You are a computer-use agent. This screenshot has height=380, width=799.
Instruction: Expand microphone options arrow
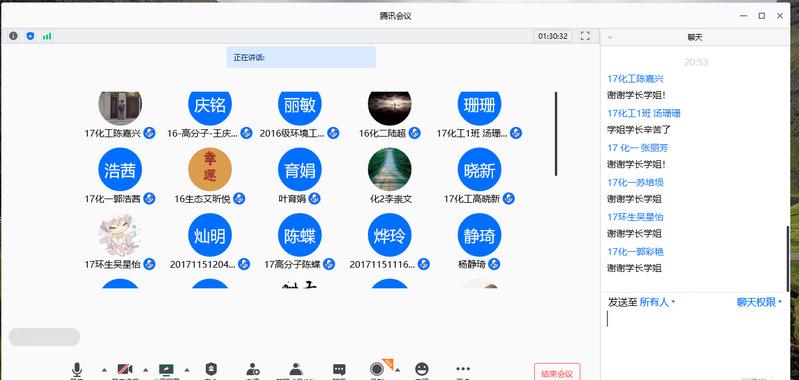[x=104, y=369]
